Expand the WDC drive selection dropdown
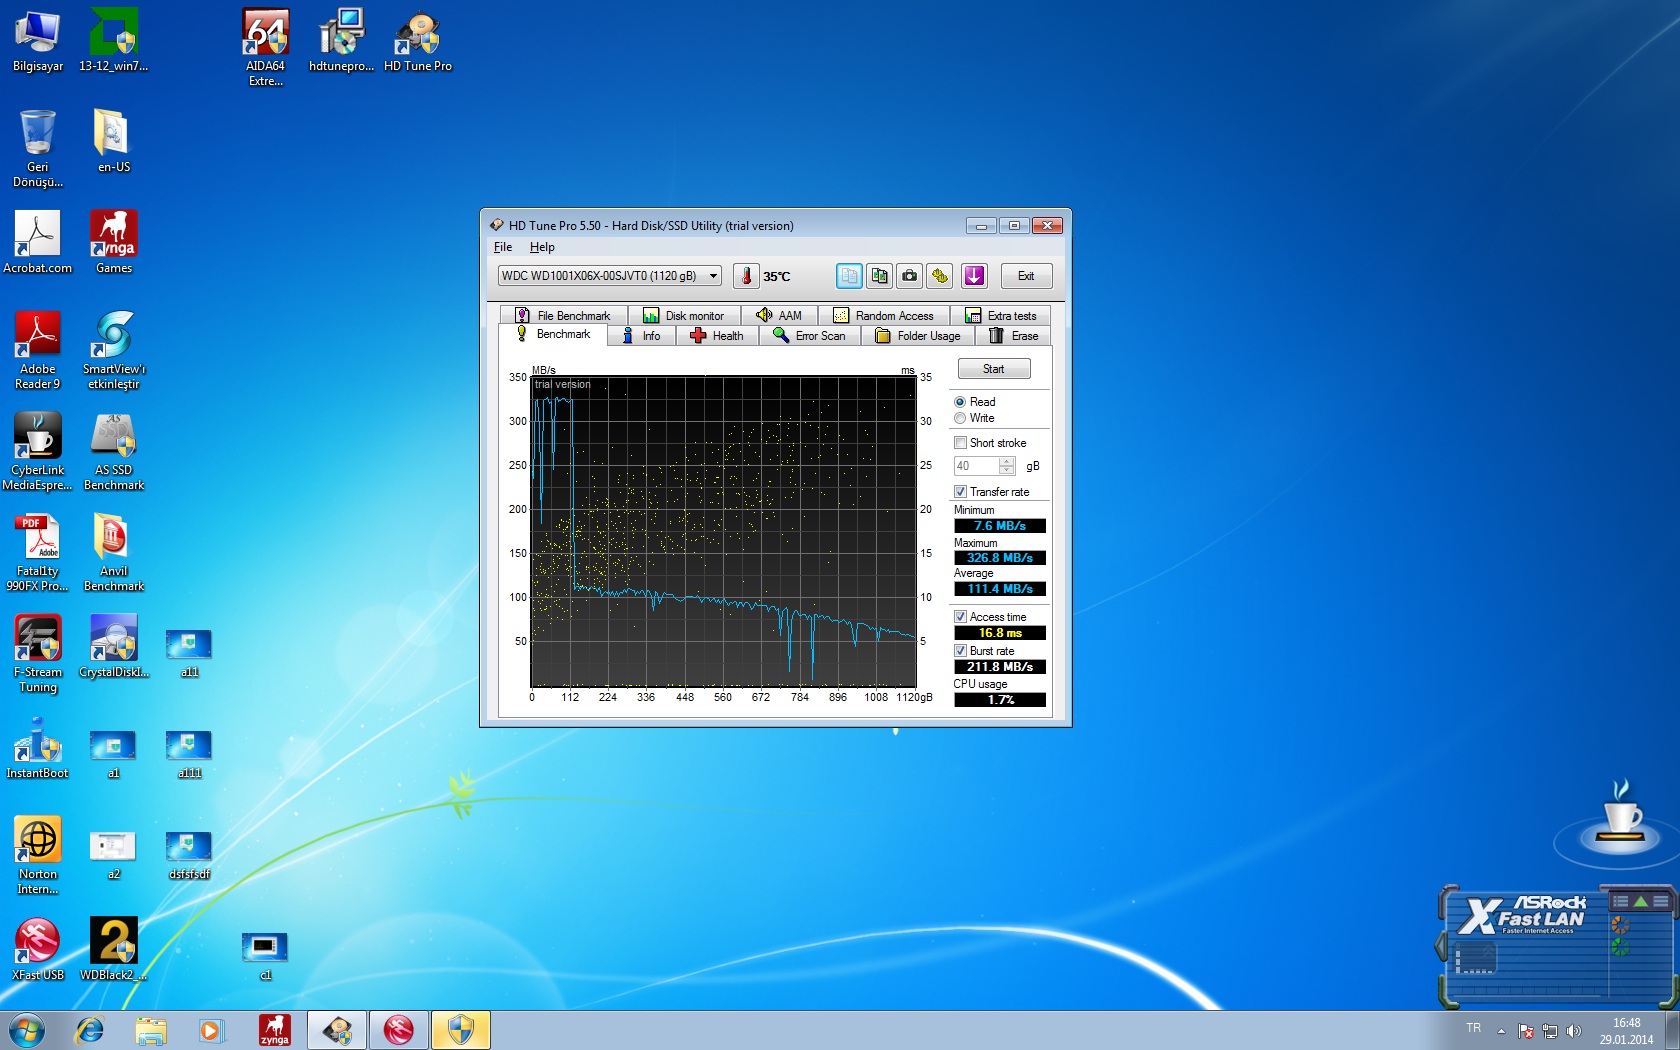The width and height of the screenshot is (1680, 1050). pos(713,276)
